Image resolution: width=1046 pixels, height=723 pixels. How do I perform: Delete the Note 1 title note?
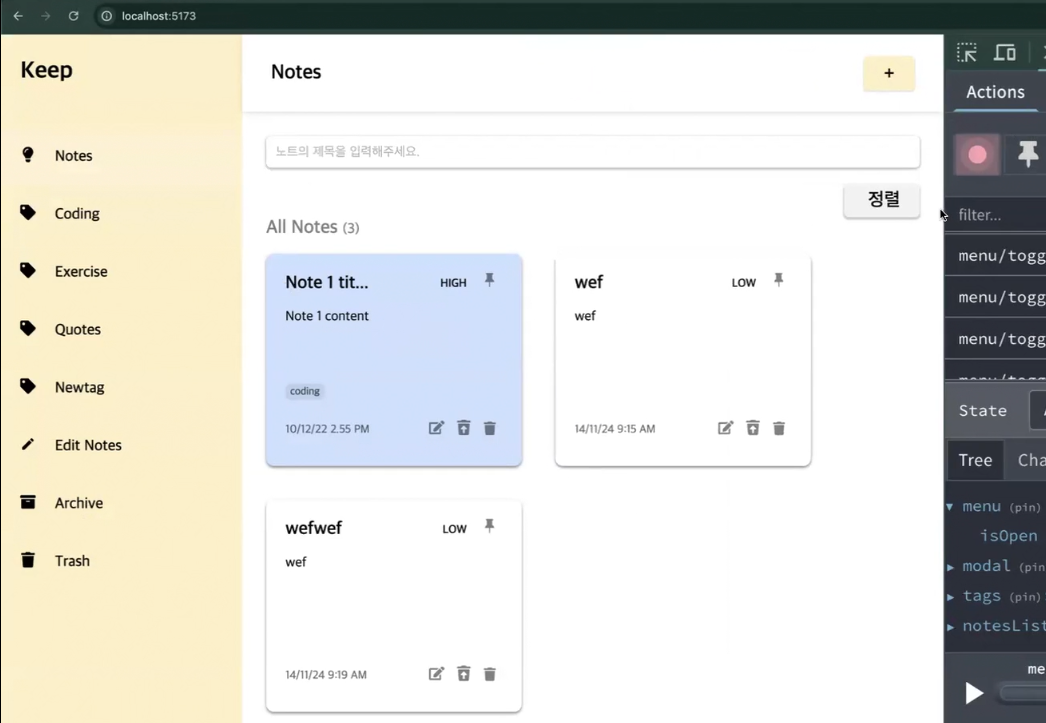pyautogui.click(x=490, y=428)
